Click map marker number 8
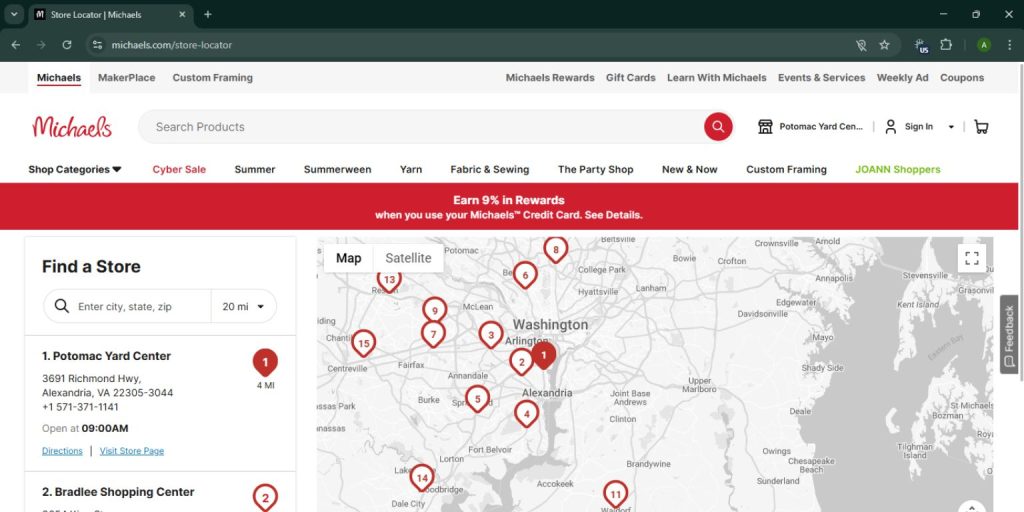The width and height of the screenshot is (1024, 512). 555,249
